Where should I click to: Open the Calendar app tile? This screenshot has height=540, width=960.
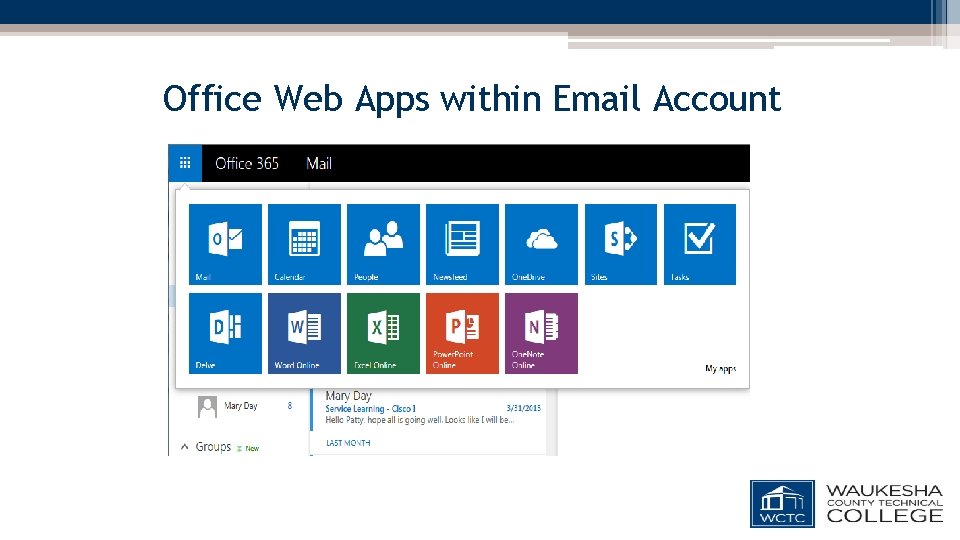(304, 244)
